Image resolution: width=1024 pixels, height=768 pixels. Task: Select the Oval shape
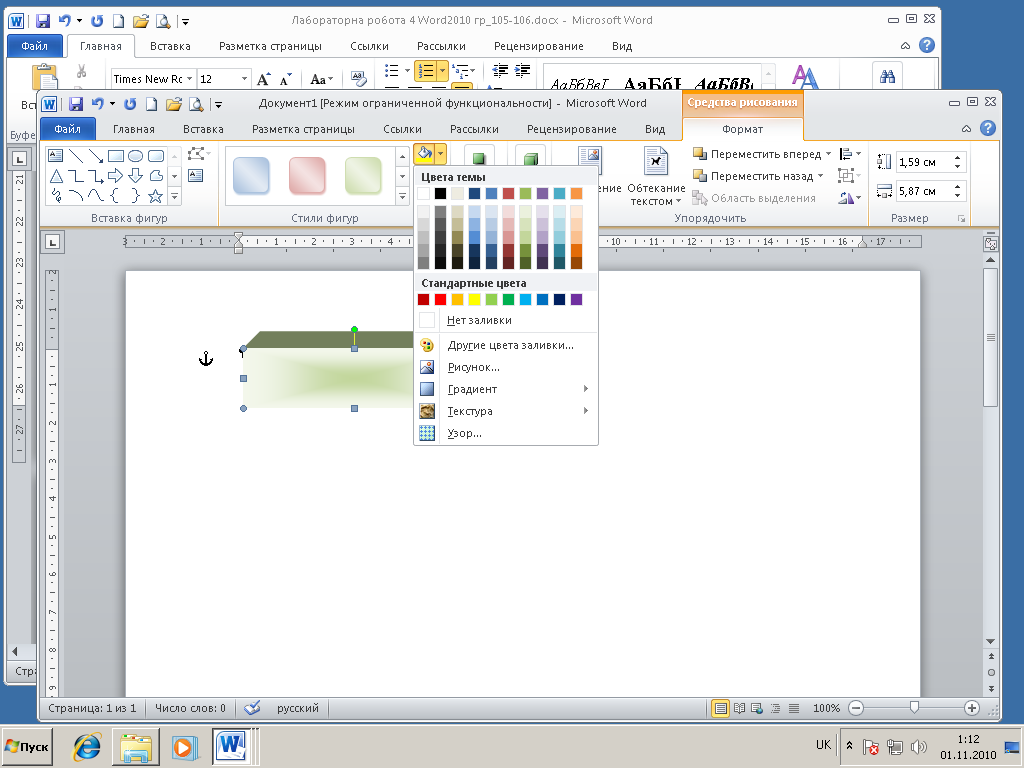(x=135, y=155)
